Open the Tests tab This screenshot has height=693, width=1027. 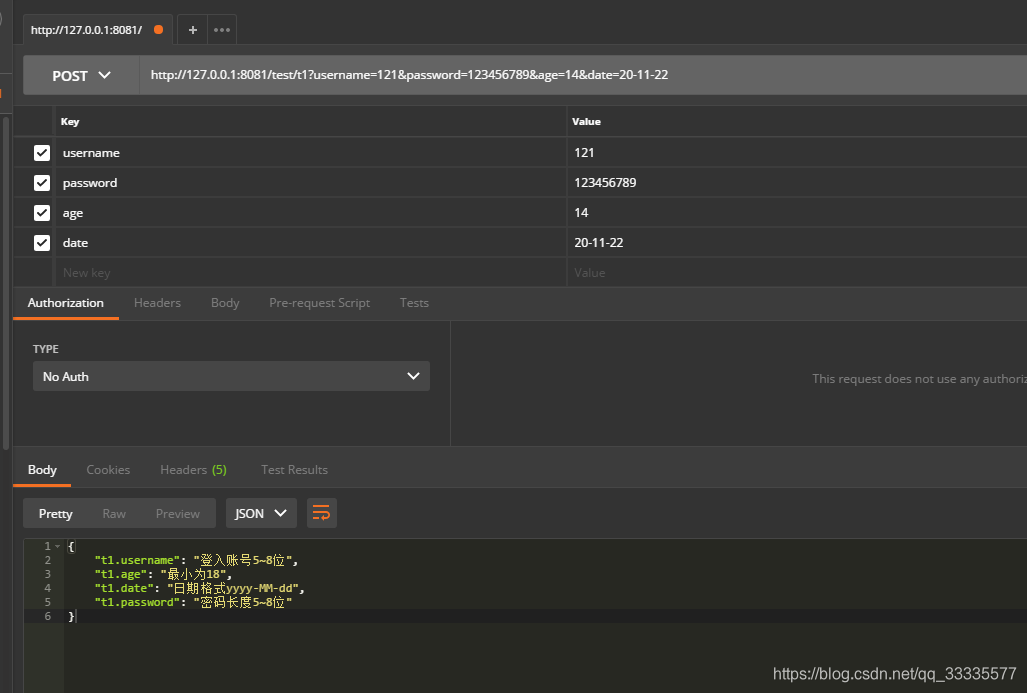[414, 302]
